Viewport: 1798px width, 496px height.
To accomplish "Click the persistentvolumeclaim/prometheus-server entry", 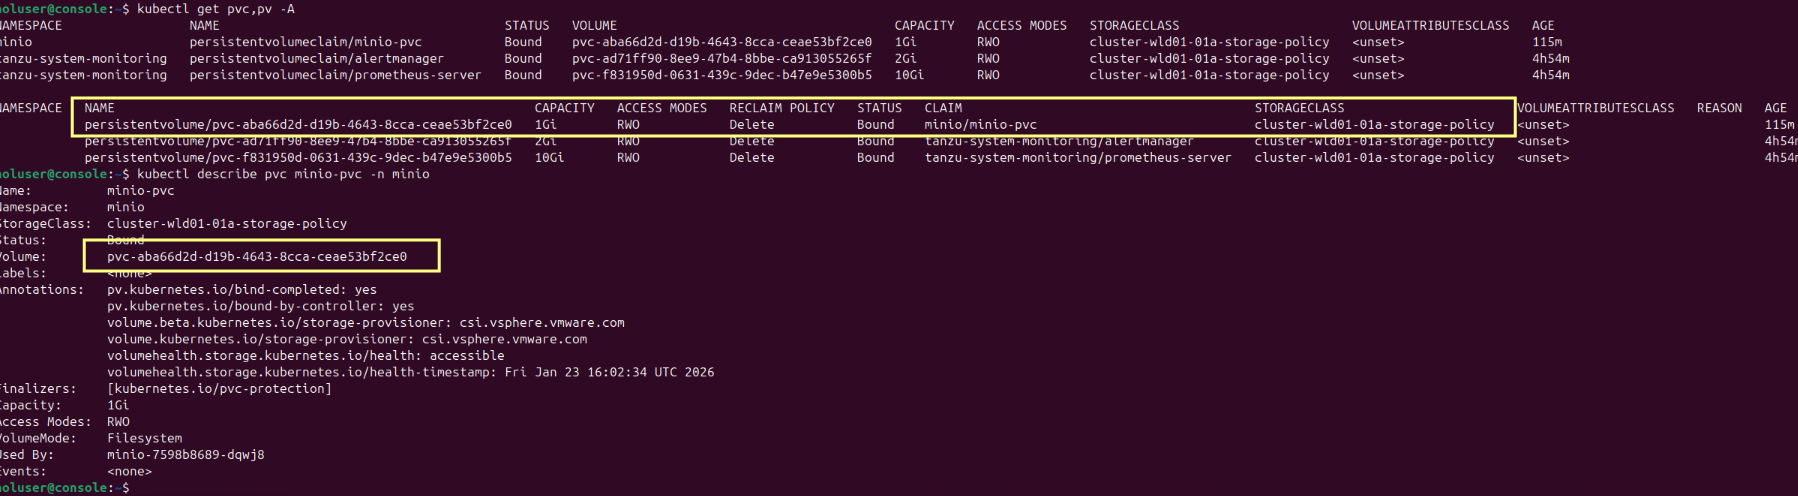I will pos(335,75).
